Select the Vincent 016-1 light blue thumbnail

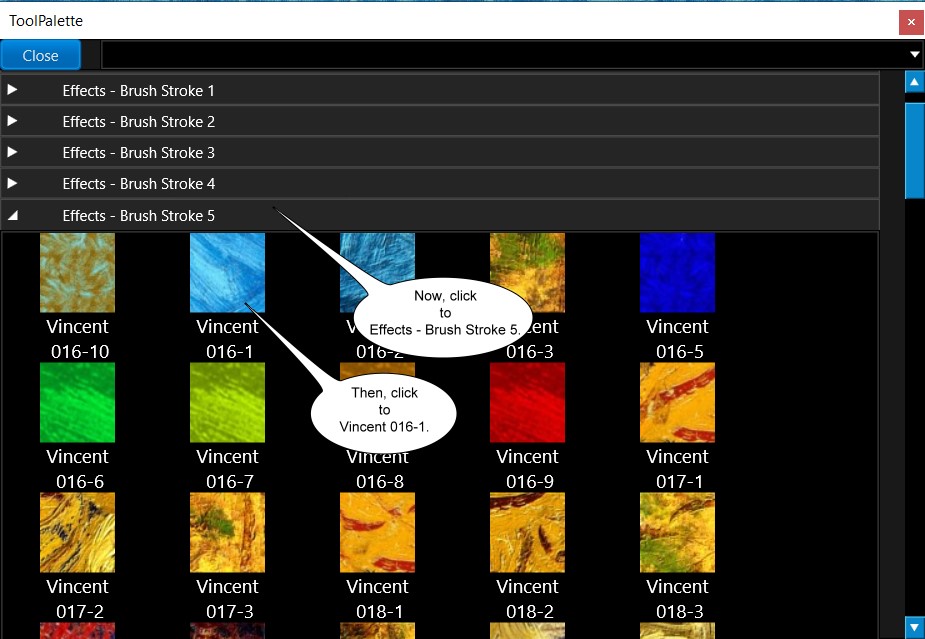pos(227,272)
